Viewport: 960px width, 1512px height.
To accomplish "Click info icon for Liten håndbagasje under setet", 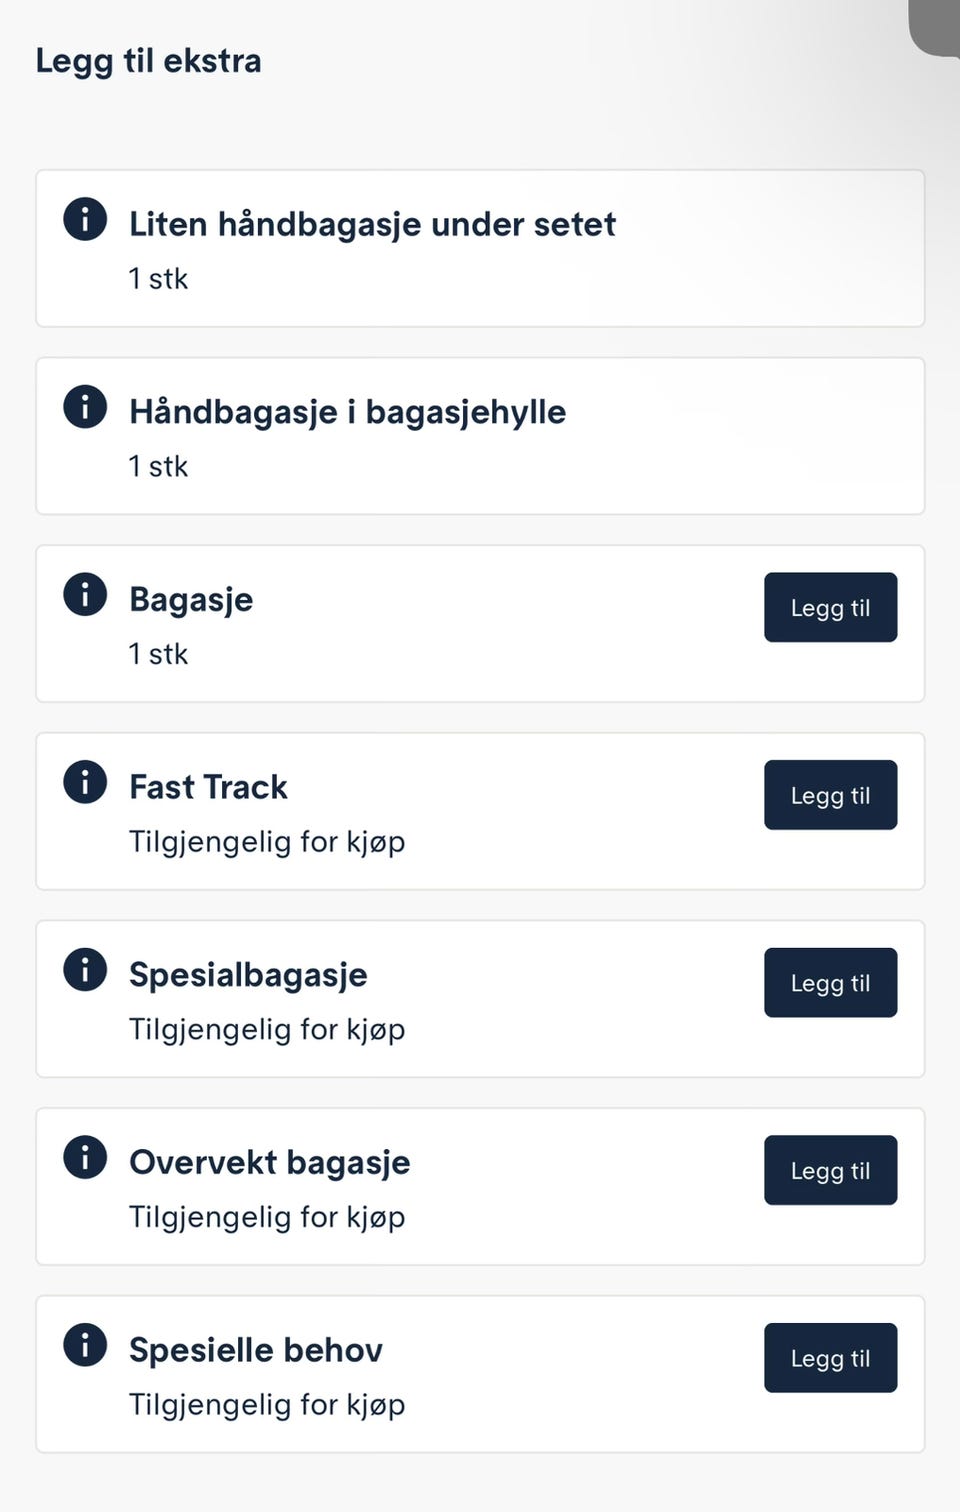I will click(x=85, y=219).
